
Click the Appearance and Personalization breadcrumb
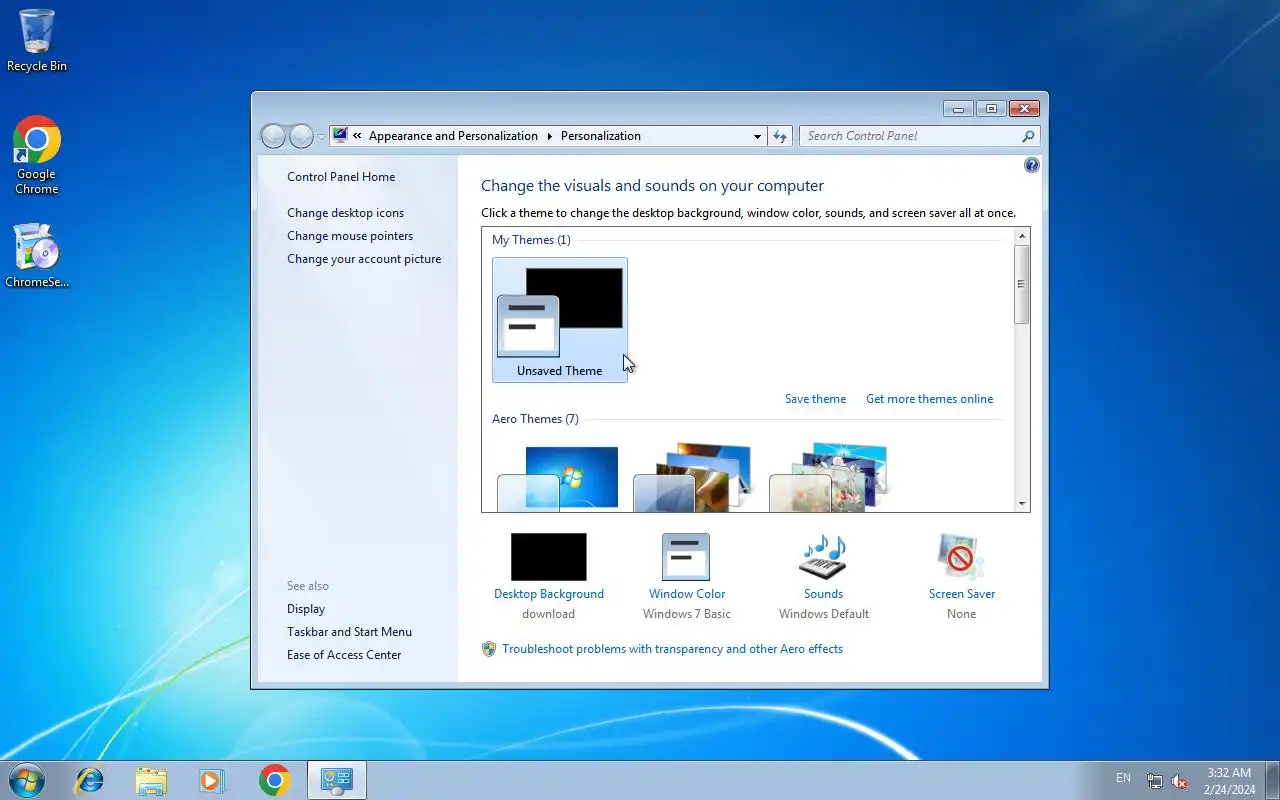[453, 136]
